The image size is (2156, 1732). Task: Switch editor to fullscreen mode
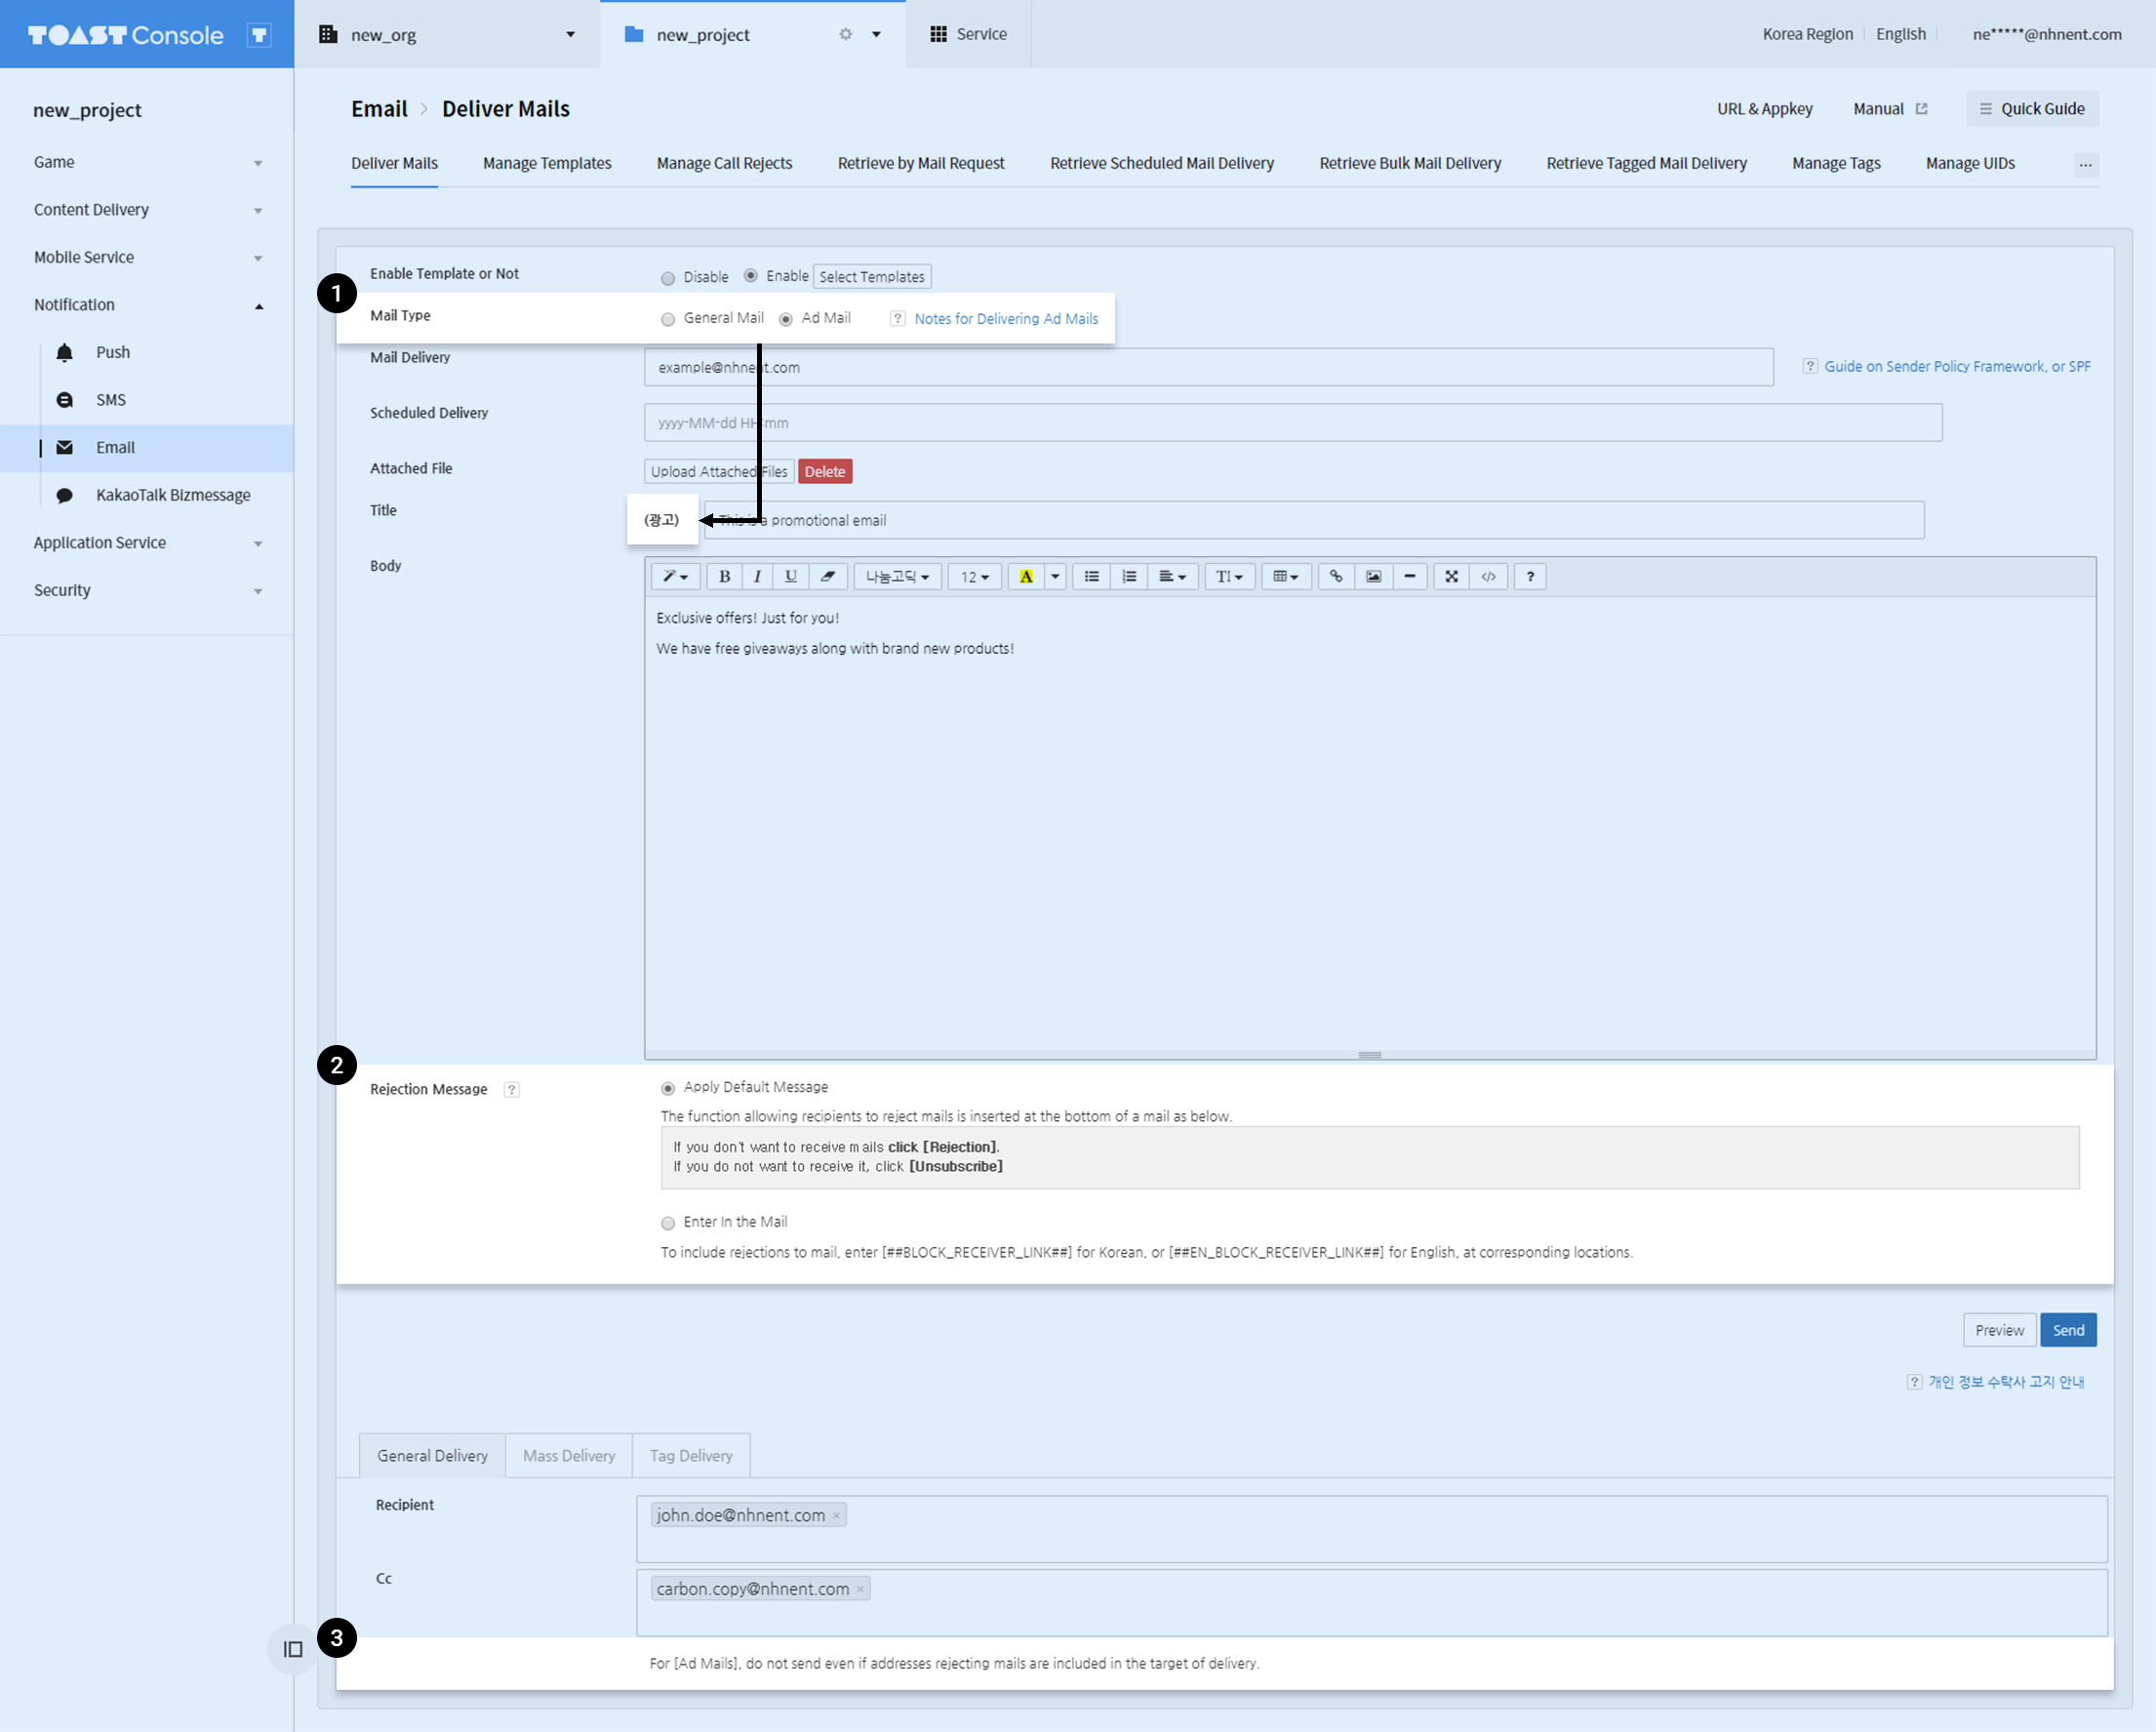tap(1451, 577)
